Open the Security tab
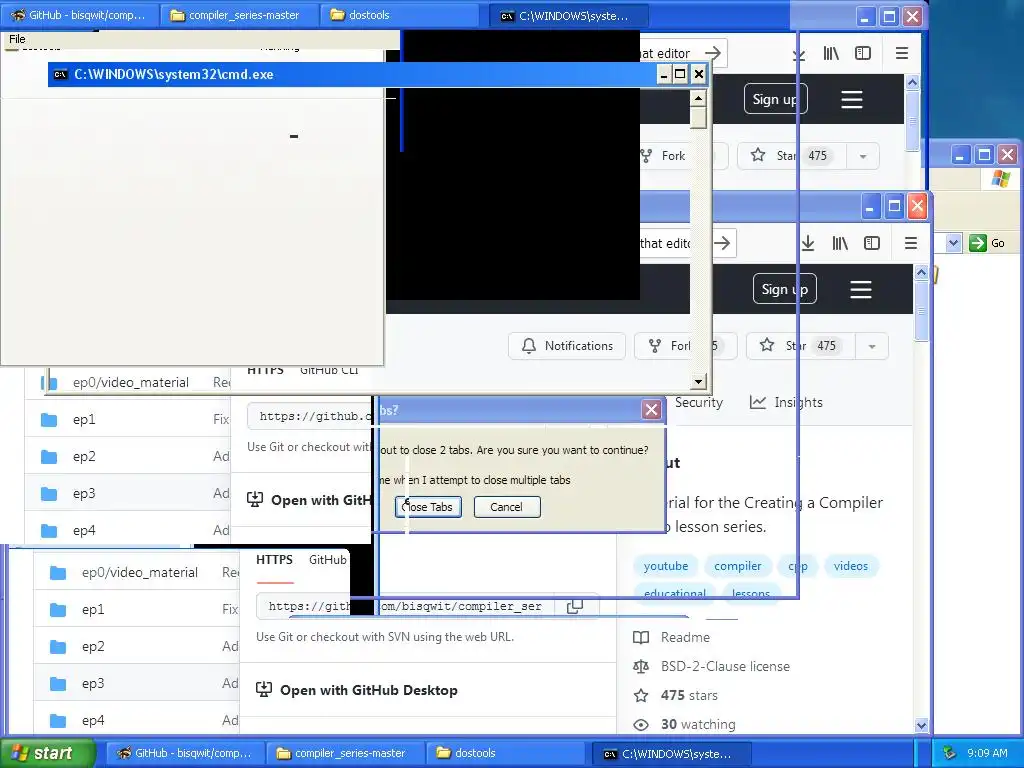 click(x=698, y=402)
